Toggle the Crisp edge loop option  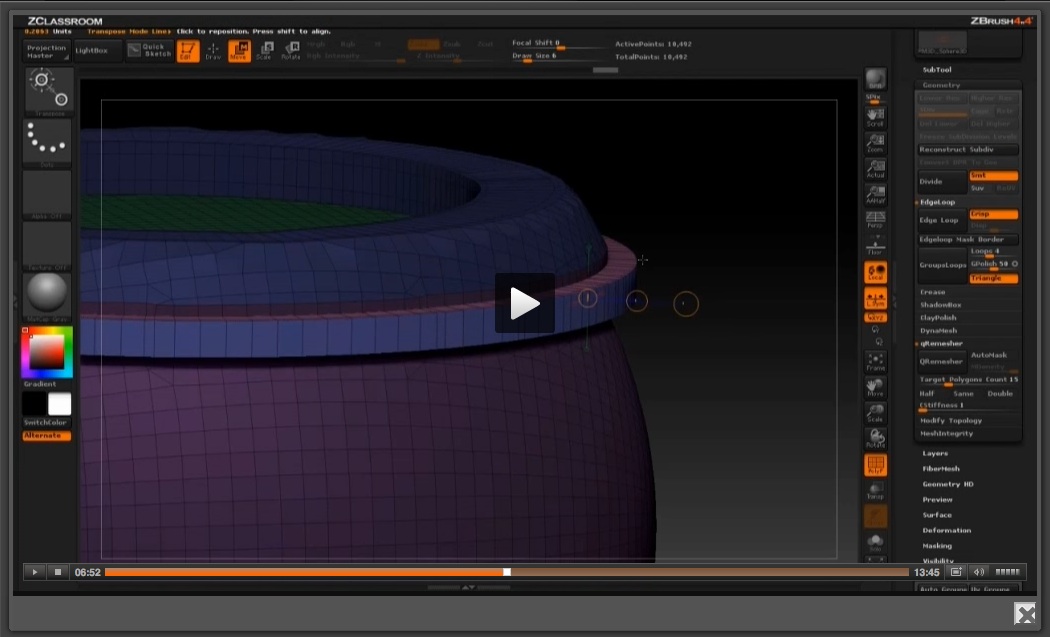(x=993, y=214)
